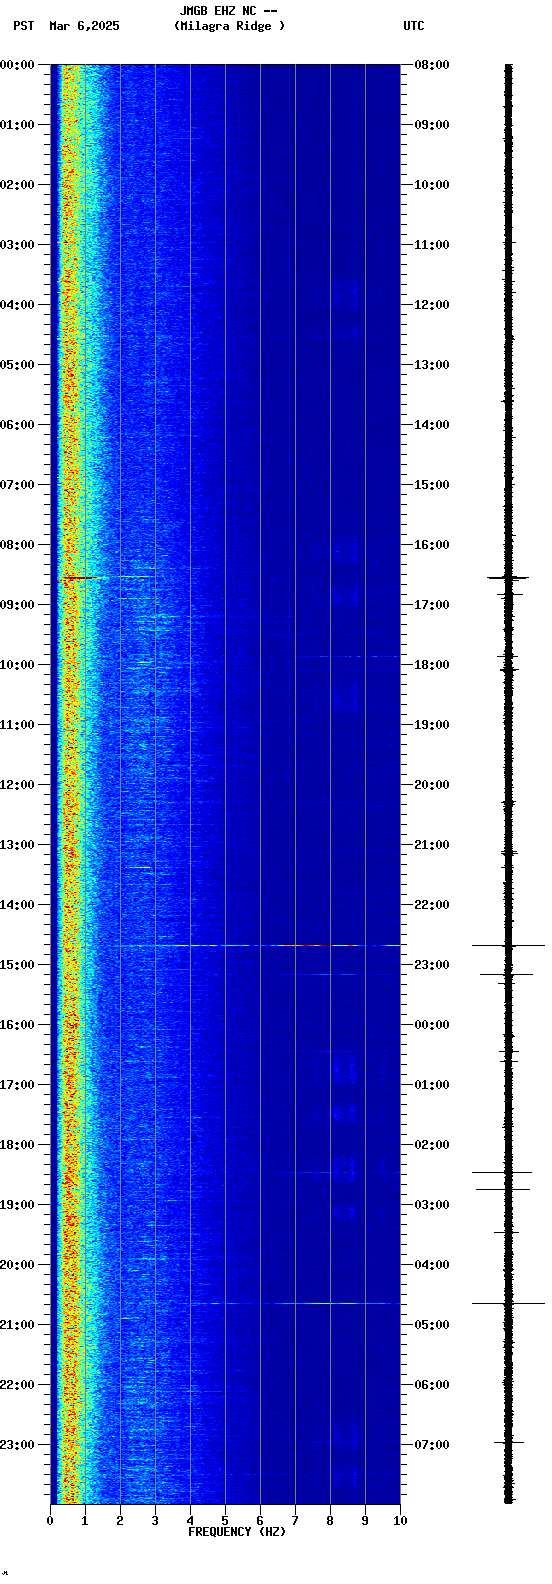
Task: Click the UTC "02:00" time label
Action: (x=432, y=1145)
